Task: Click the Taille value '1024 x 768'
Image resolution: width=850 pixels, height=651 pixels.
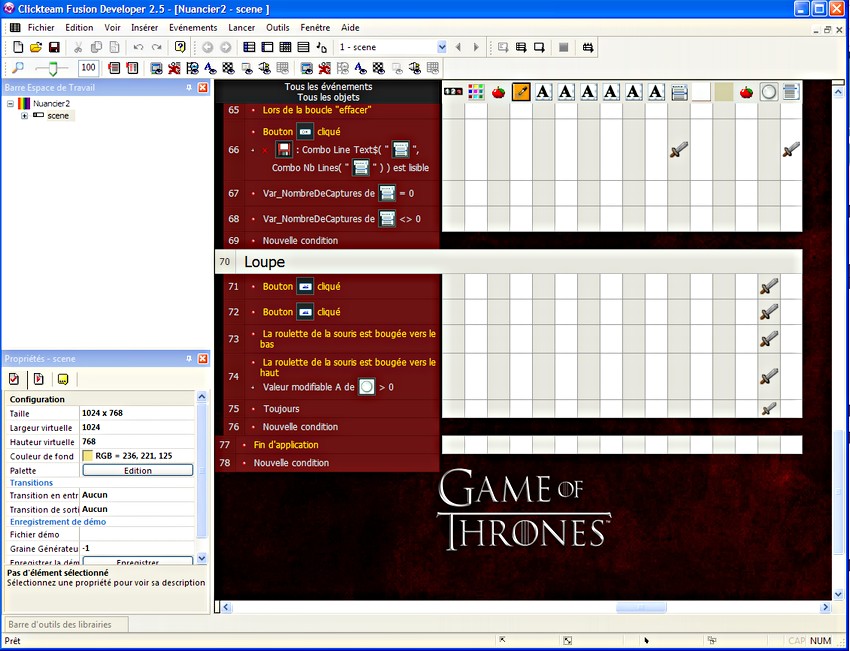Action: click(x=102, y=413)
